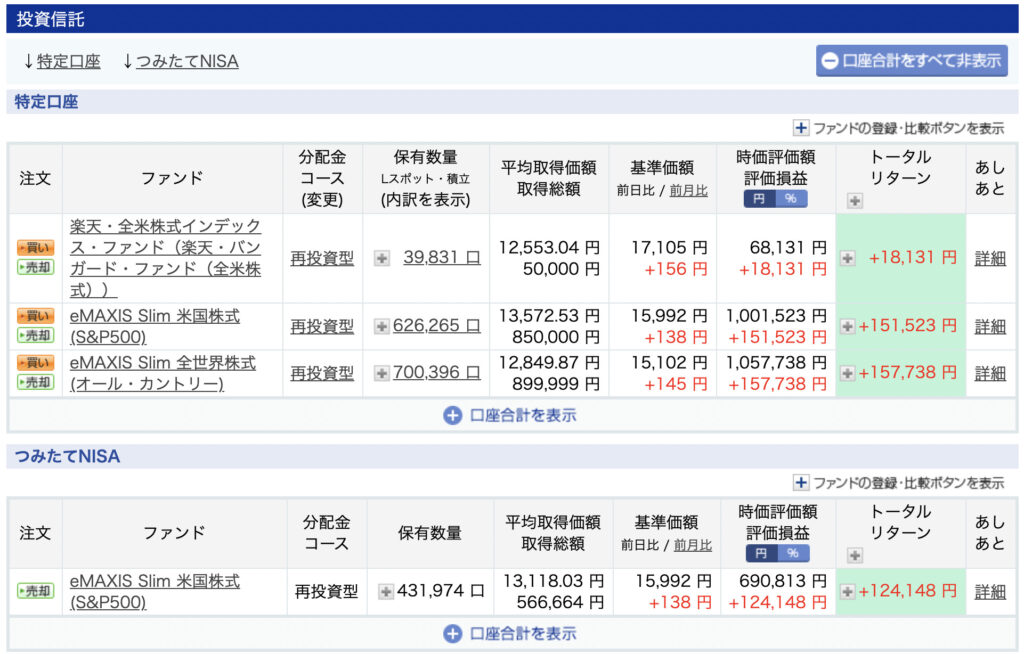Click 買い button for eMAXIS Slim 全世界株式 row
This screenshot has width=1024, height=654.
coord(35,363)
